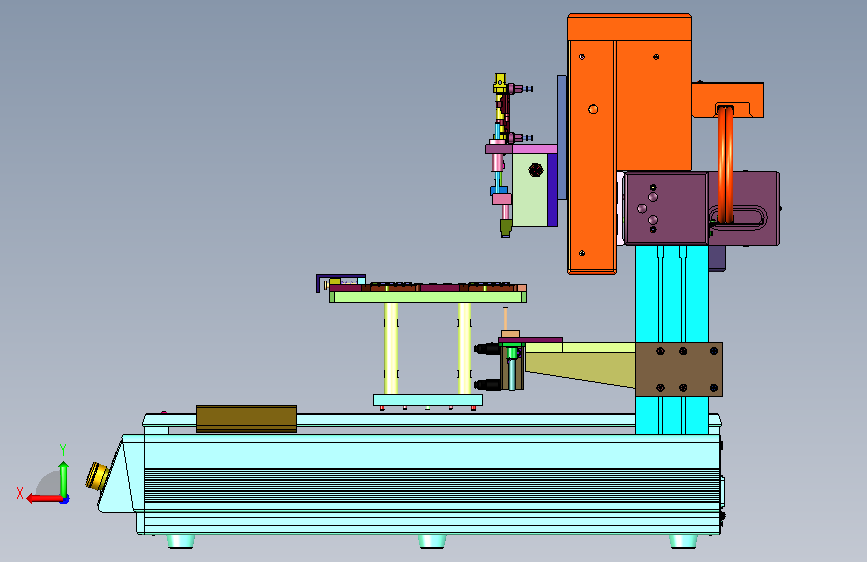
Task: Pick the yellow fitting atop dispenser assembly
Action: tap(500, 84)
